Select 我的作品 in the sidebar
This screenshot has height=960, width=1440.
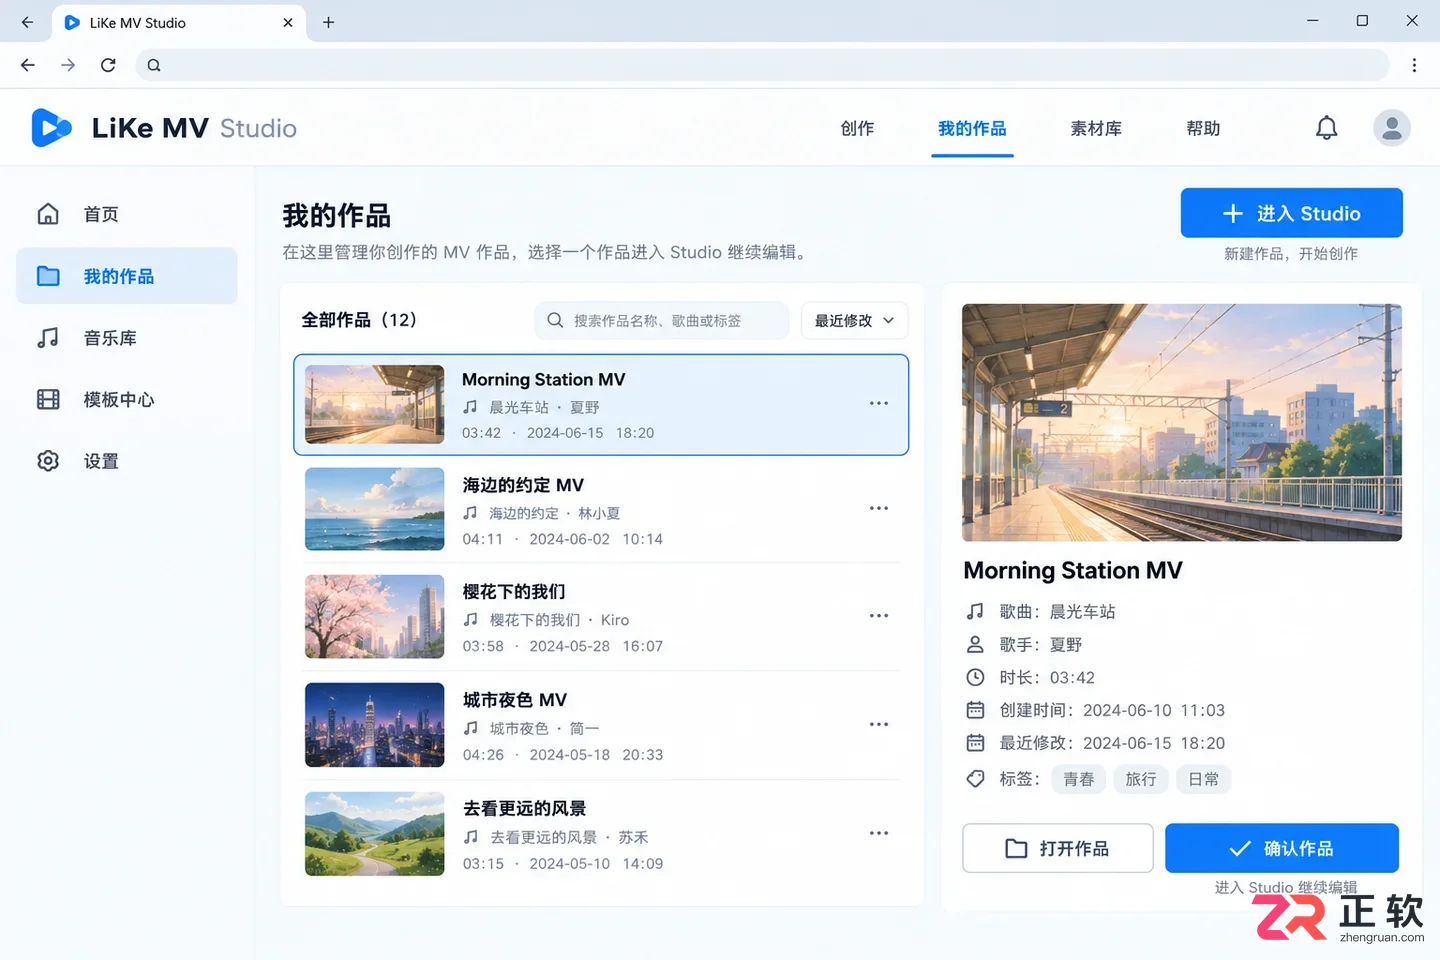click(127, 276)
